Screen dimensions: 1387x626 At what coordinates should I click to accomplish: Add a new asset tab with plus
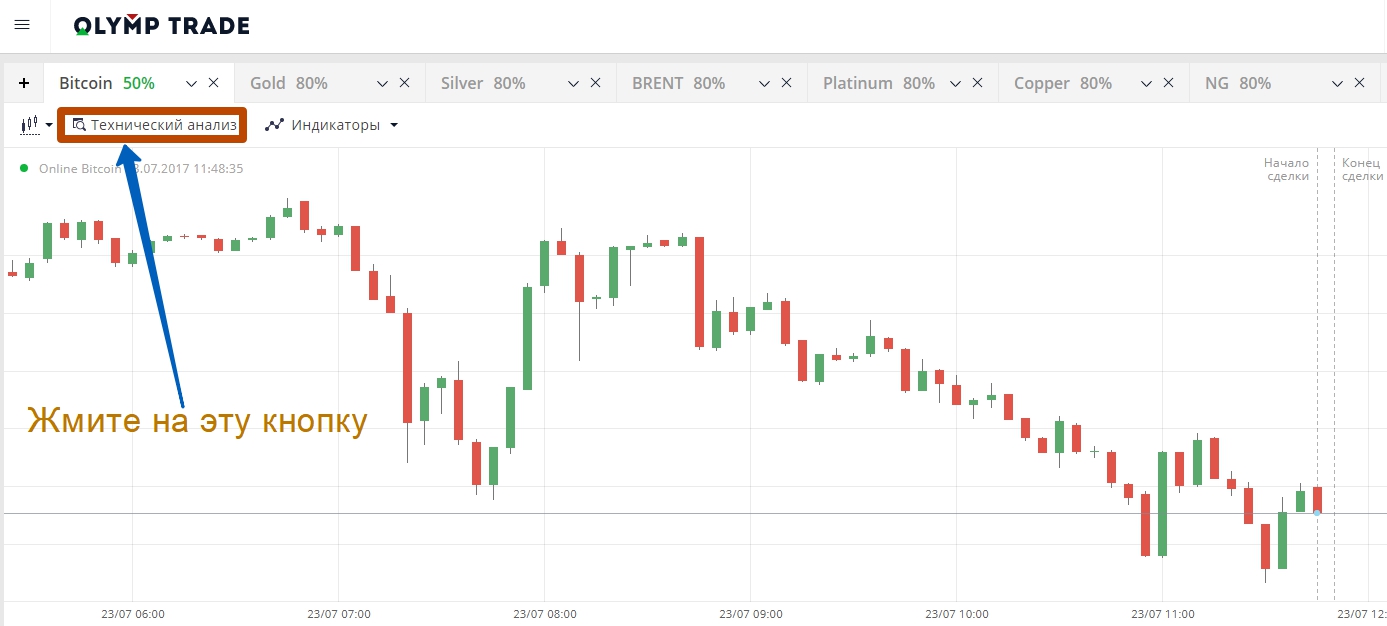coord(24,83)
